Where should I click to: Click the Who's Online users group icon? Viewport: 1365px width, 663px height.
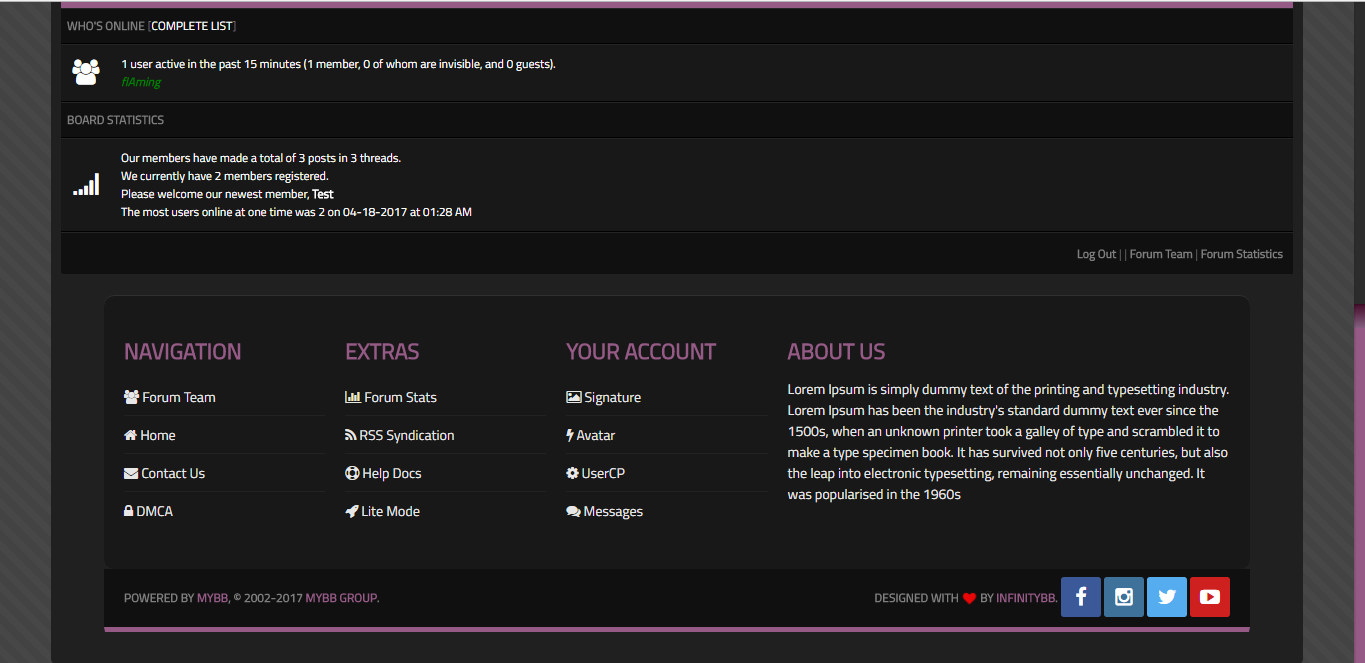pos(86,72)
